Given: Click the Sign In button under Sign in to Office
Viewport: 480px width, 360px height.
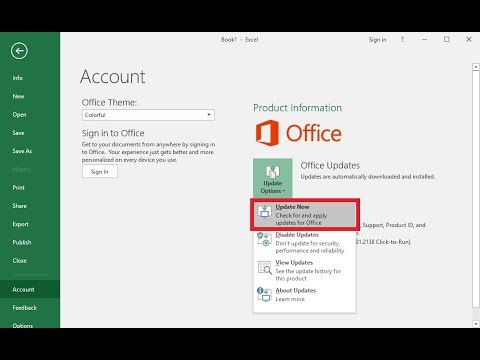Looking at the screenshot, I should pos(100,172).
